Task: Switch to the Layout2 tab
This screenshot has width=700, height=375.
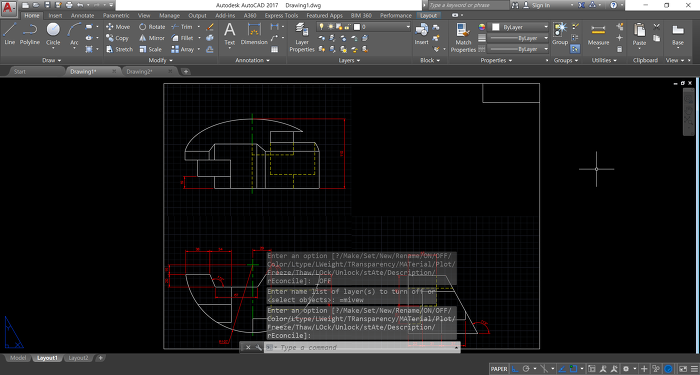Action: (79, 358)
